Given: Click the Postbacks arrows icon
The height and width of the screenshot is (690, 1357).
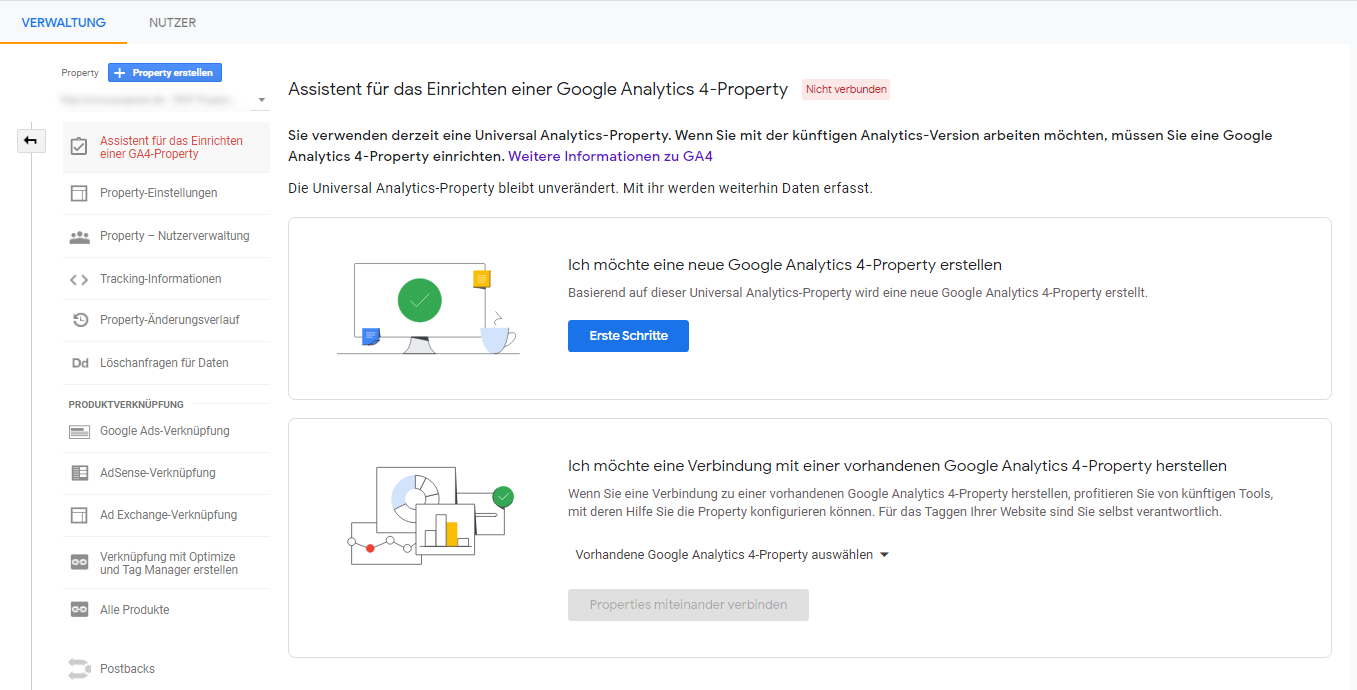Looking at the screenshot, I should pos(79,669).
